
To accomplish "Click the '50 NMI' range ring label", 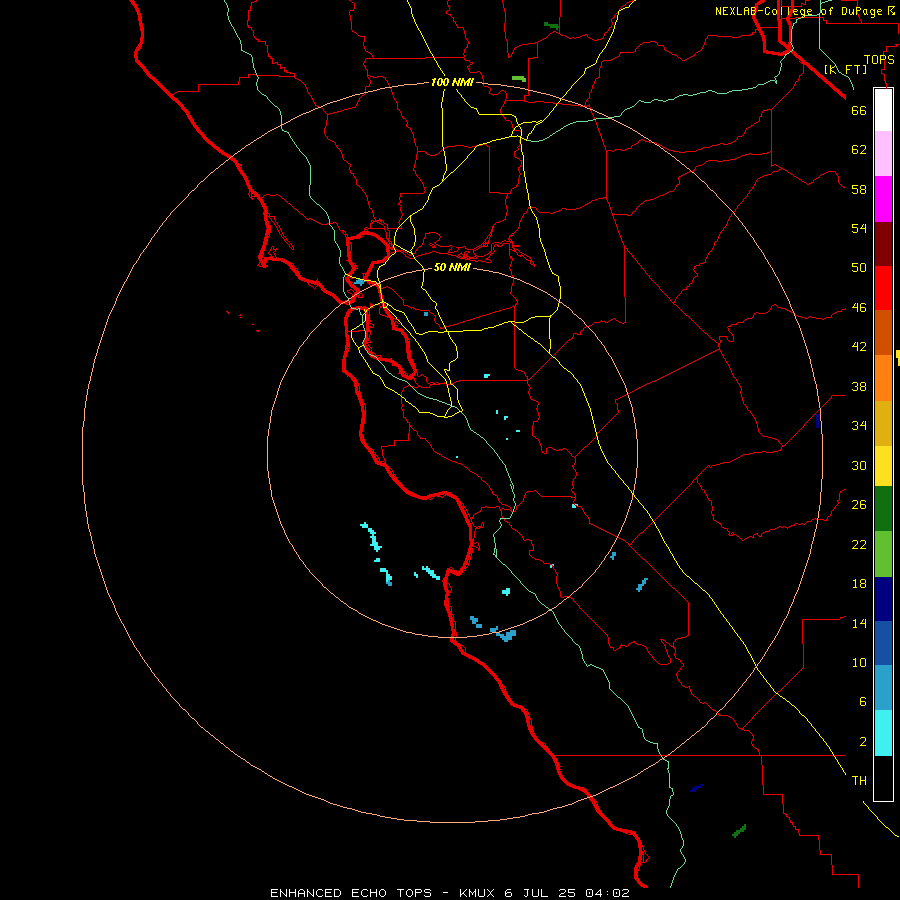I will pos(452,267).
